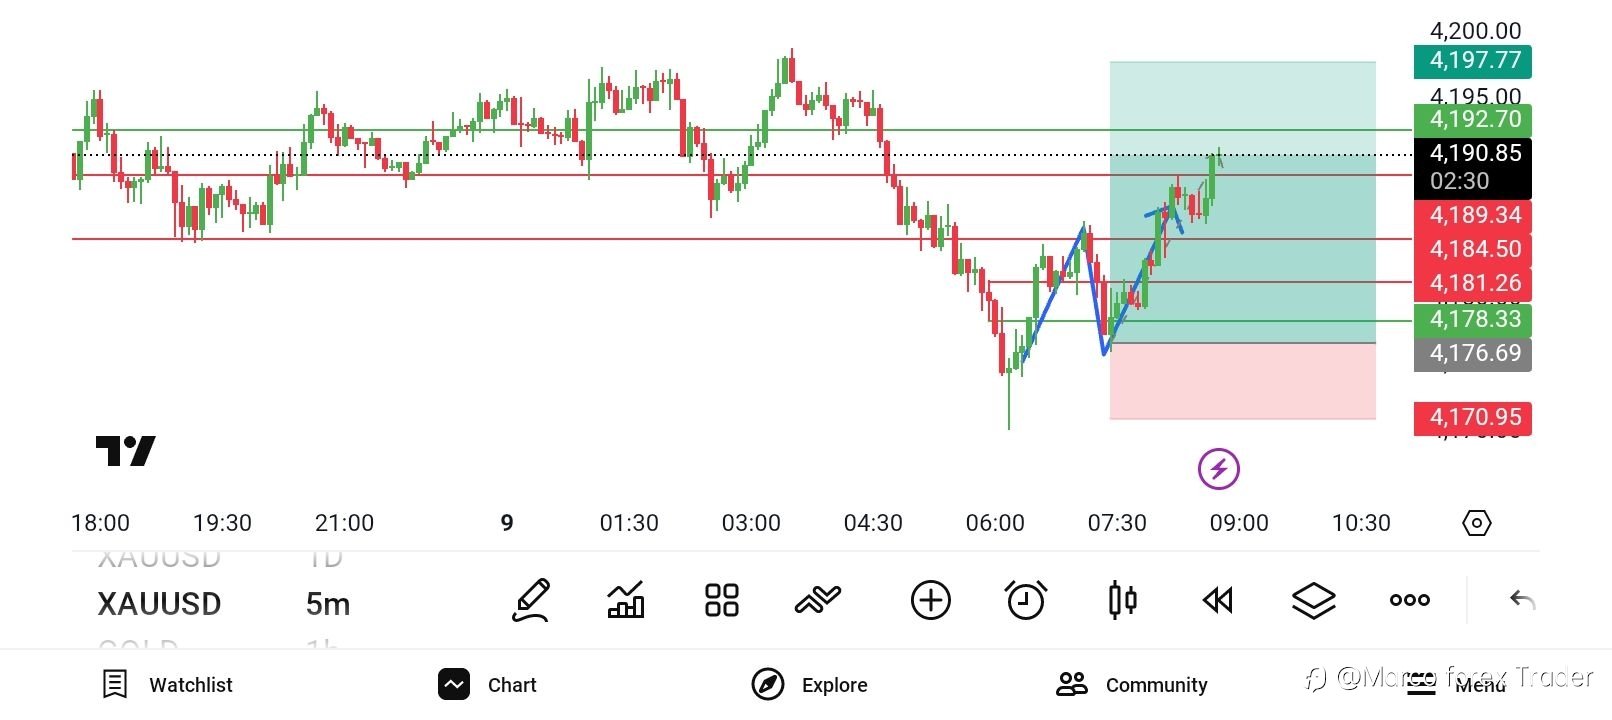Open the XAUUSD symbol selector
This screenshot has height=720, width=1612.
(159, 604)
